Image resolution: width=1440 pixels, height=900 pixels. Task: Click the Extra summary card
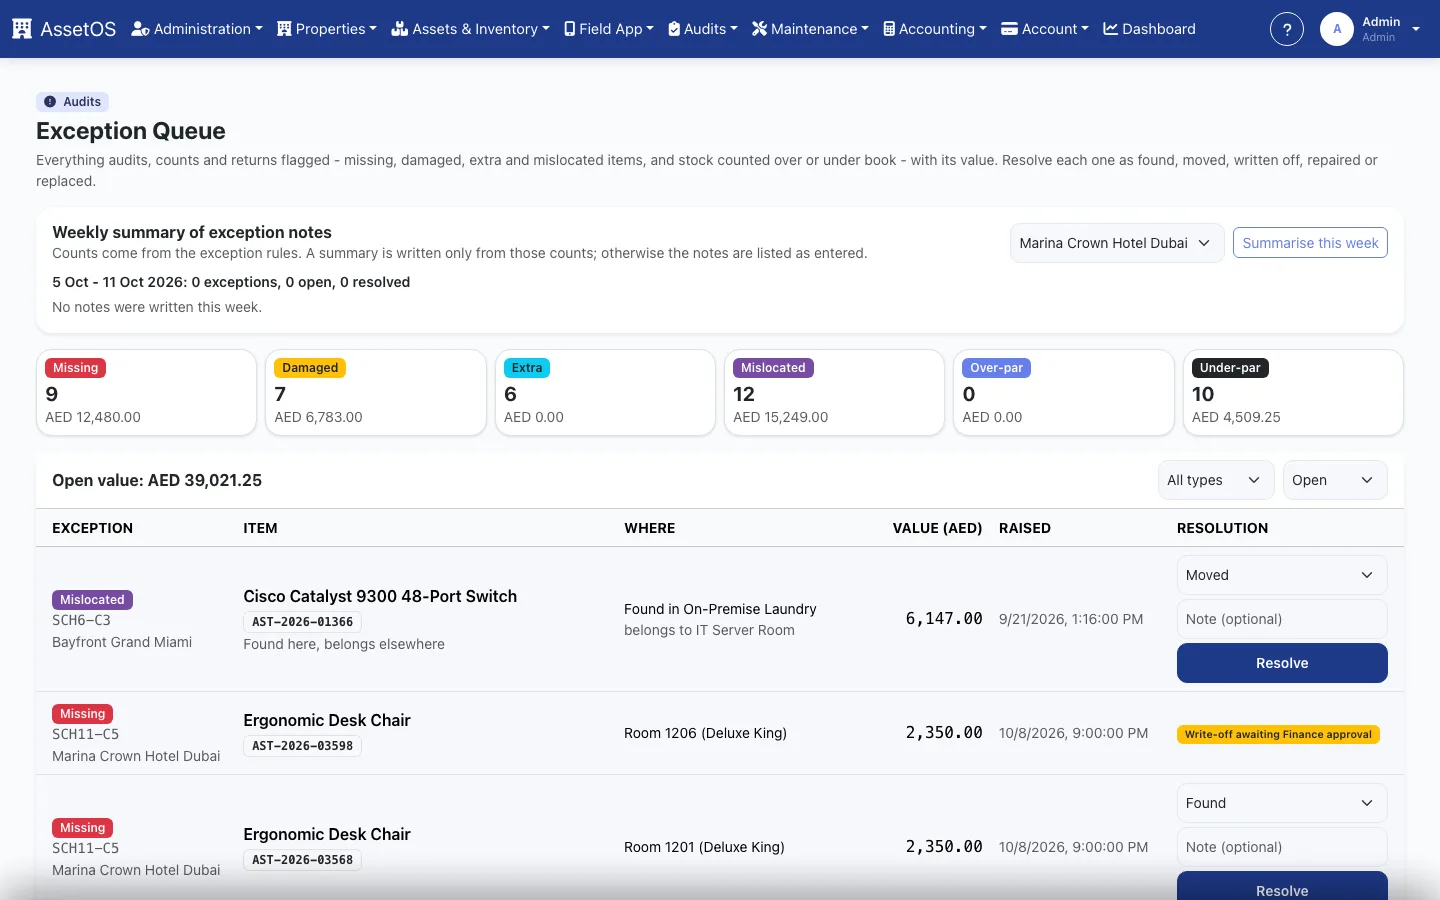[x=605, y=392]
